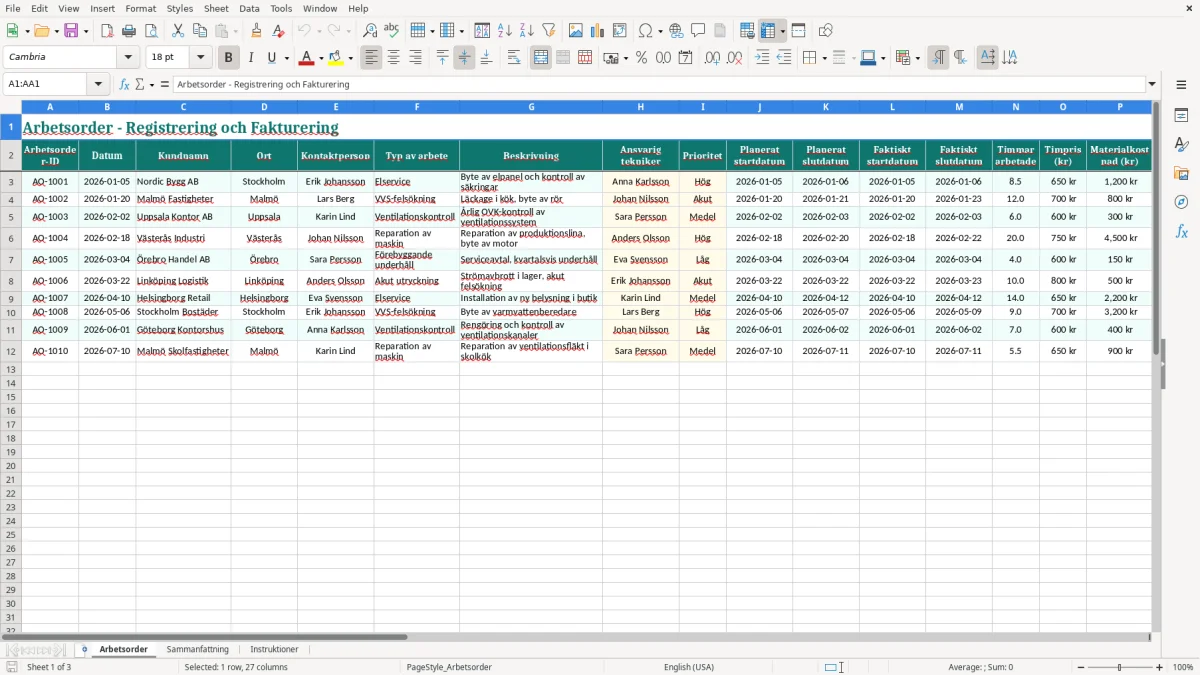Image resolution: width=1200 pixels, height=675 pixels.
Task: Click the Copy icon
Action: coord(200,31)
